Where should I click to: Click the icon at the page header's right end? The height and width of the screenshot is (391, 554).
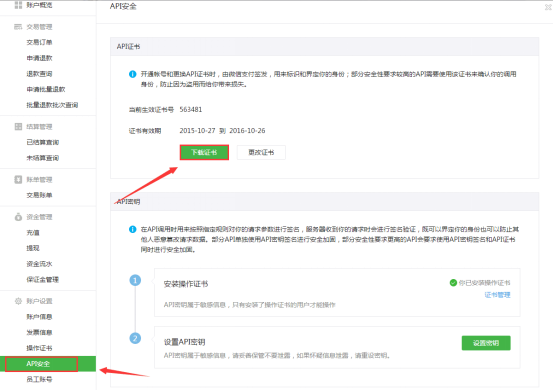pos(548,7)
